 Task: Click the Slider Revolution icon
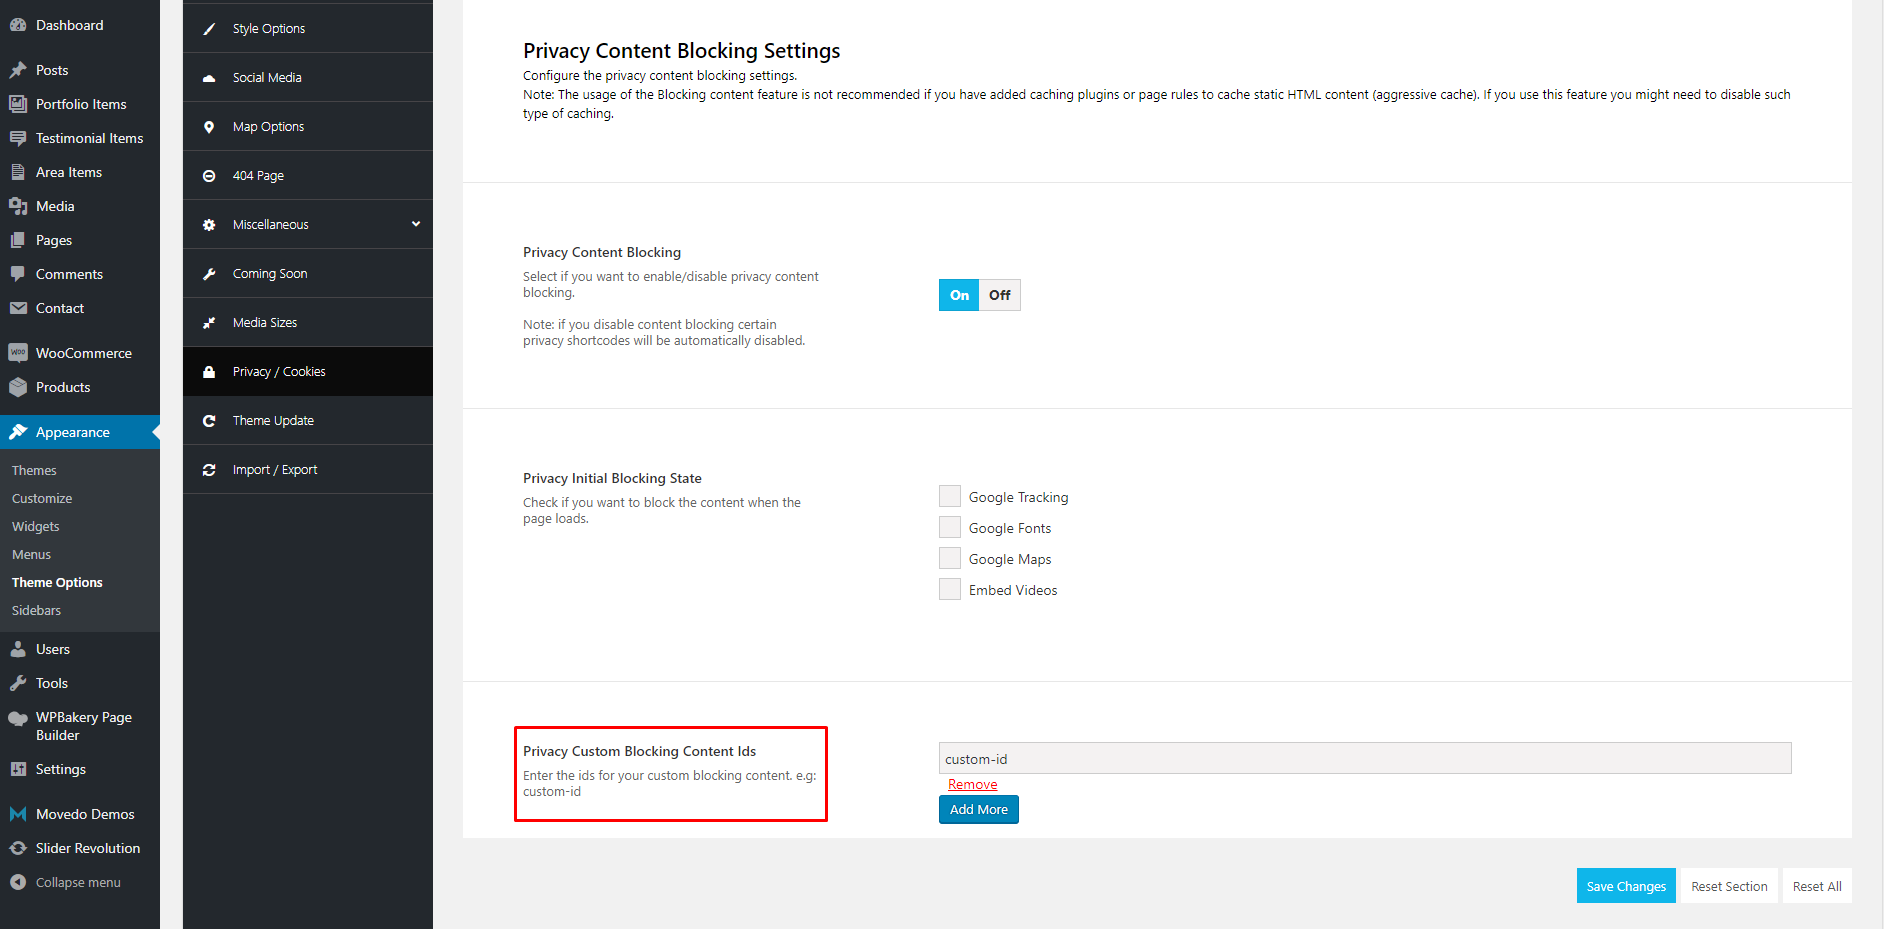click(x=18, y=848)
